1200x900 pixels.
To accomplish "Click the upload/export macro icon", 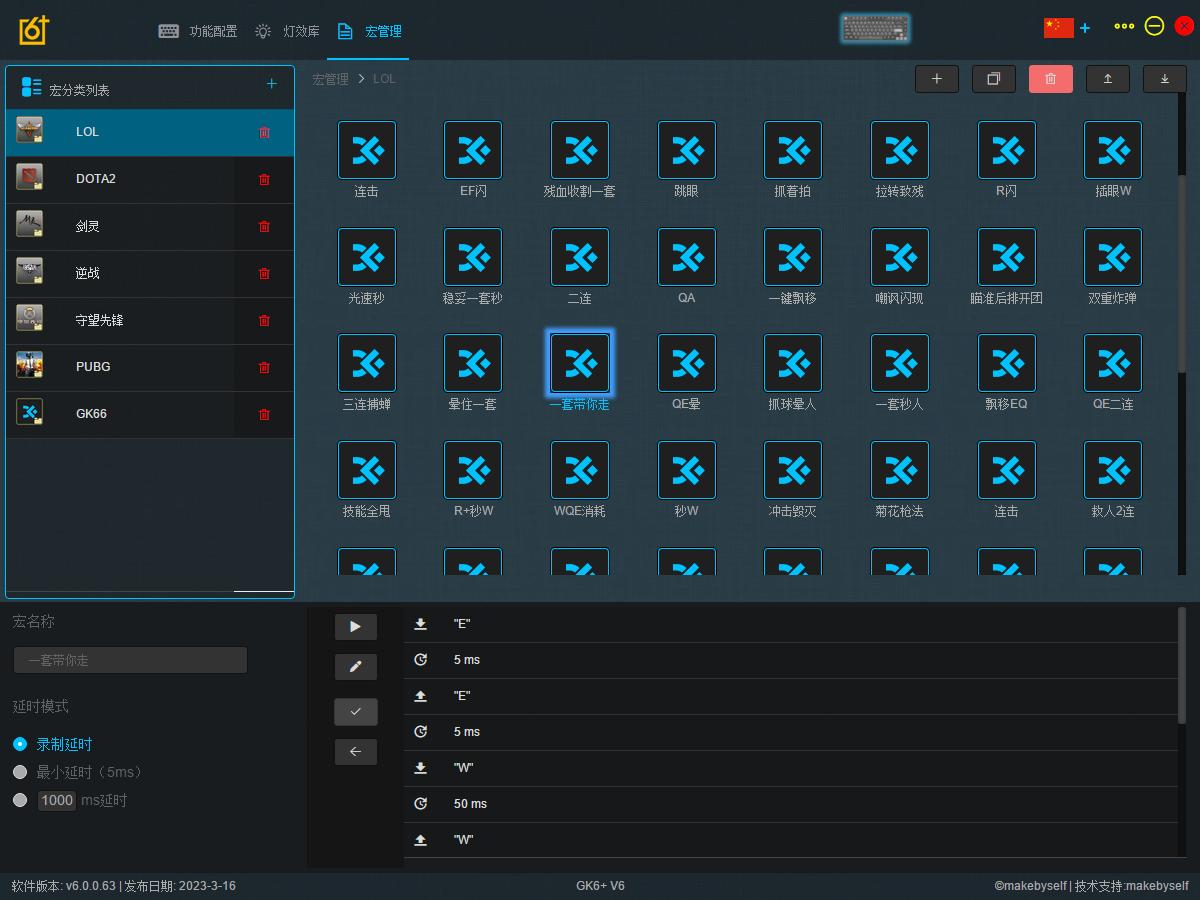I will (x=1107, y=79).
